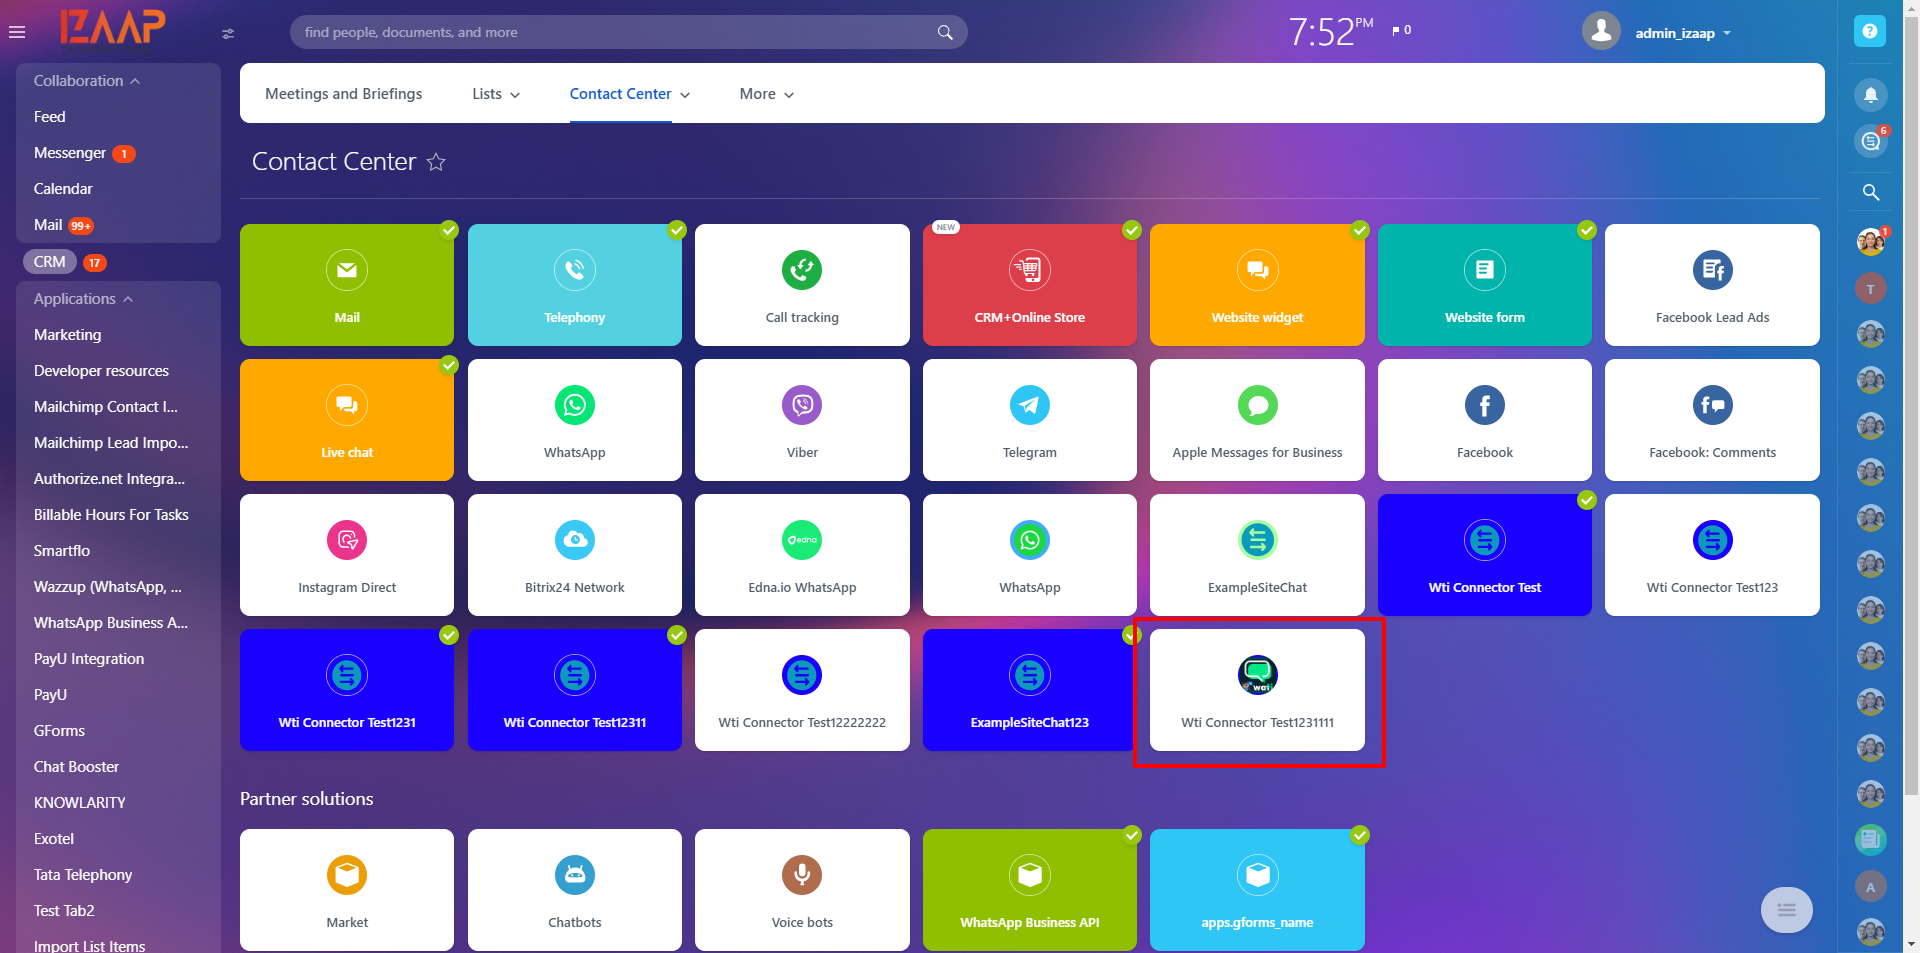Click the 7:52 PM clock
The image size is (1920, 953).
point(1331,32)
